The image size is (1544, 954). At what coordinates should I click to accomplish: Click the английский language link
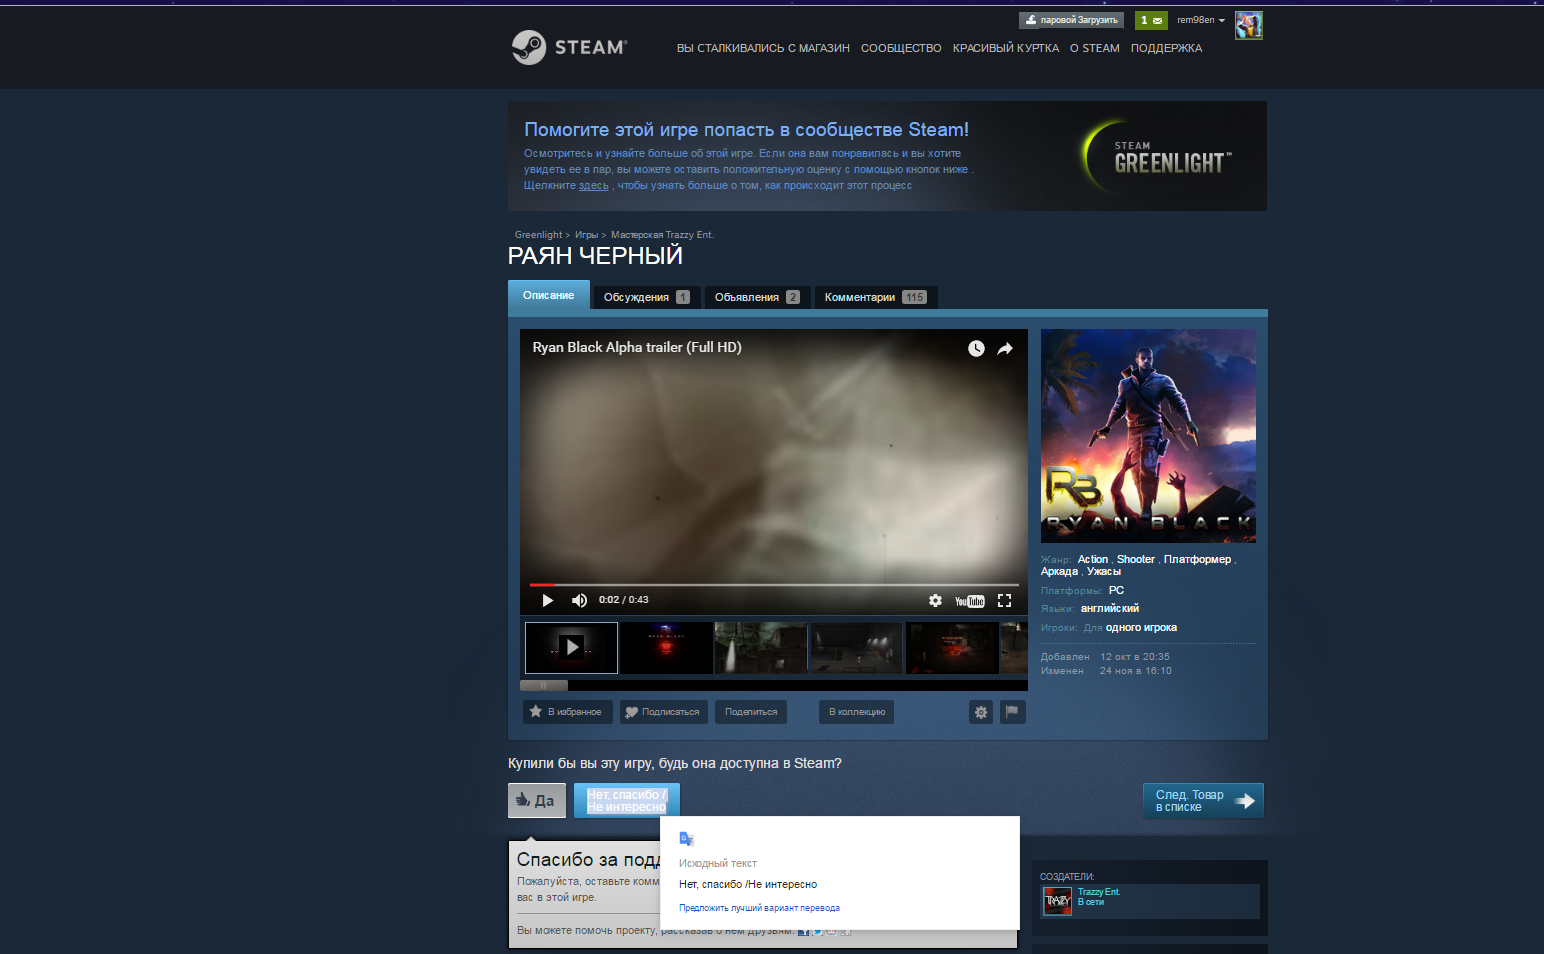(x=1110, y=609)
